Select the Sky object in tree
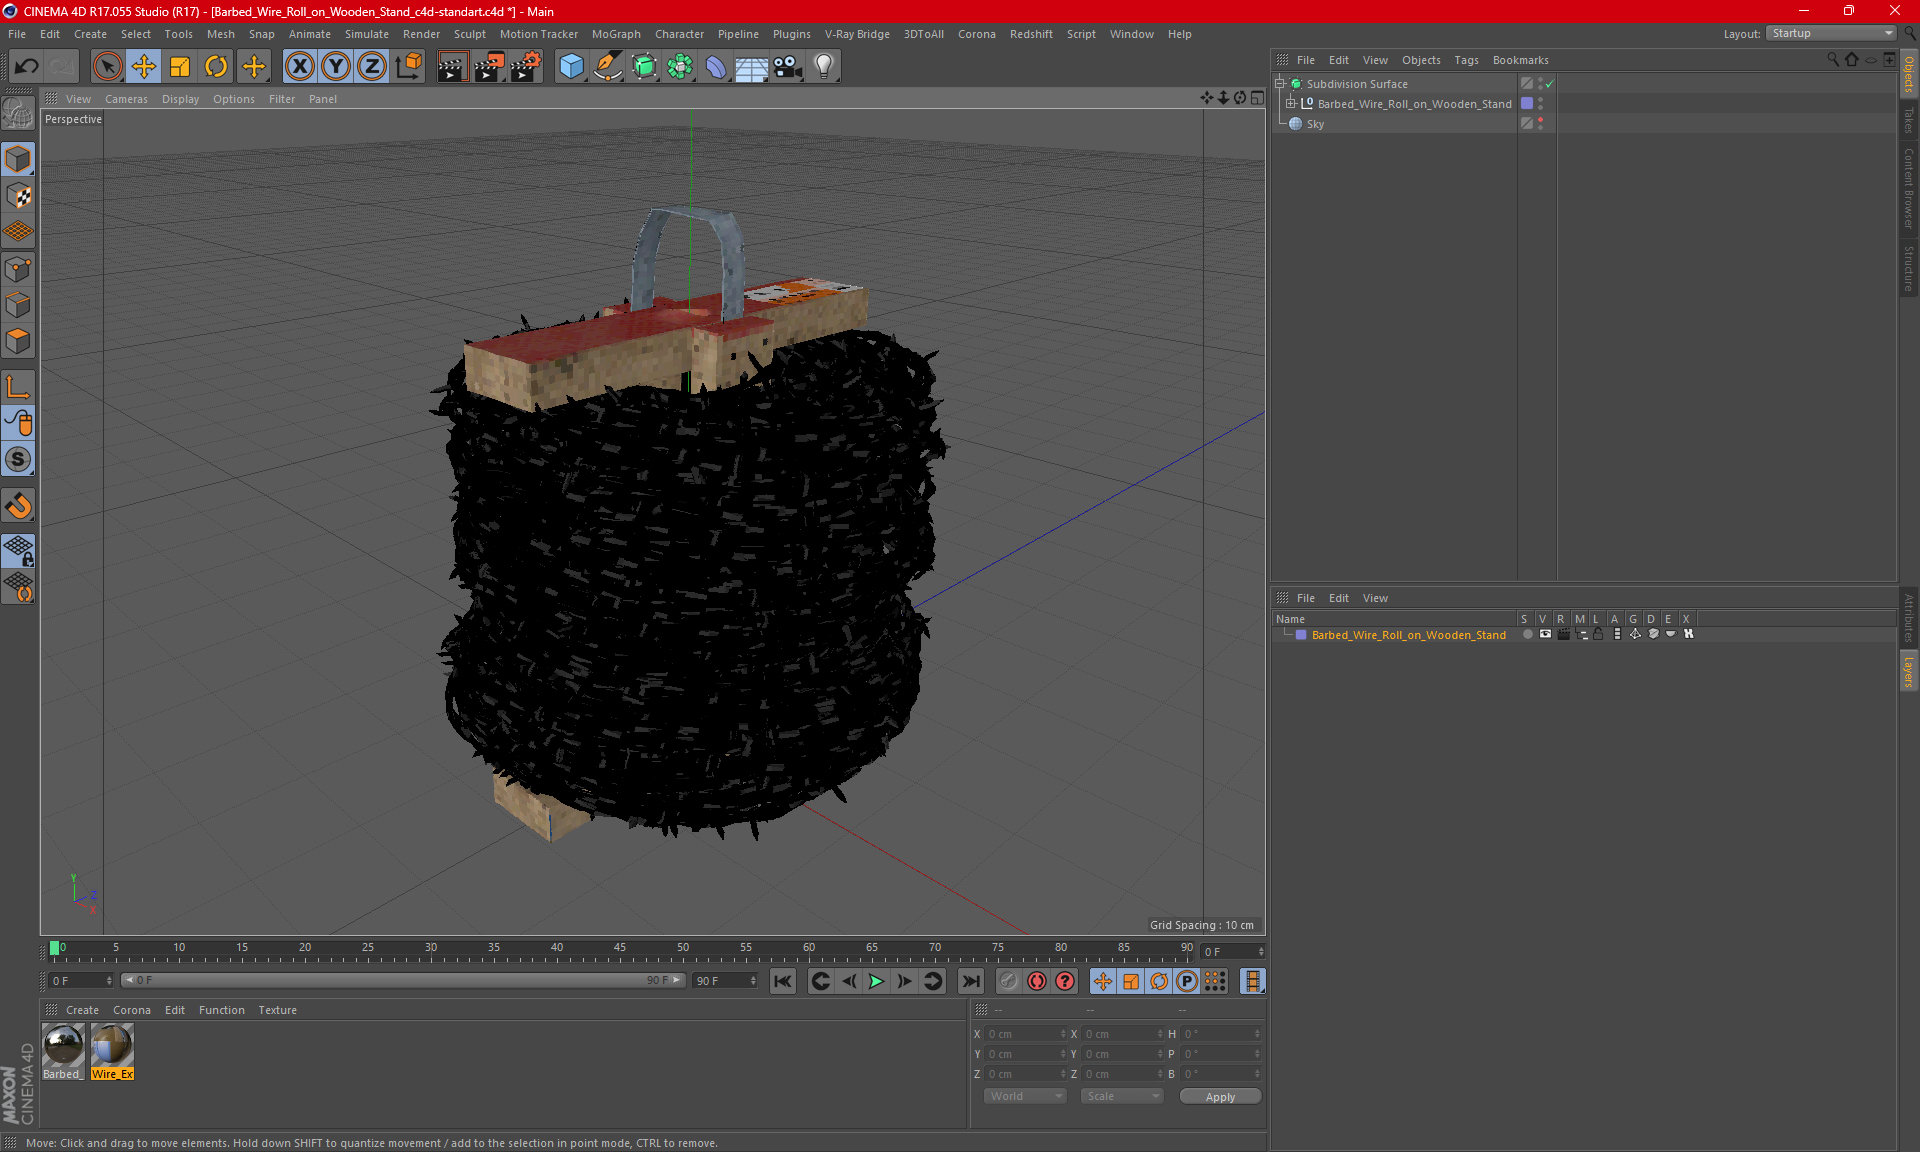The height and width of the screenshot is (1152, 1920). point(1315,124)
